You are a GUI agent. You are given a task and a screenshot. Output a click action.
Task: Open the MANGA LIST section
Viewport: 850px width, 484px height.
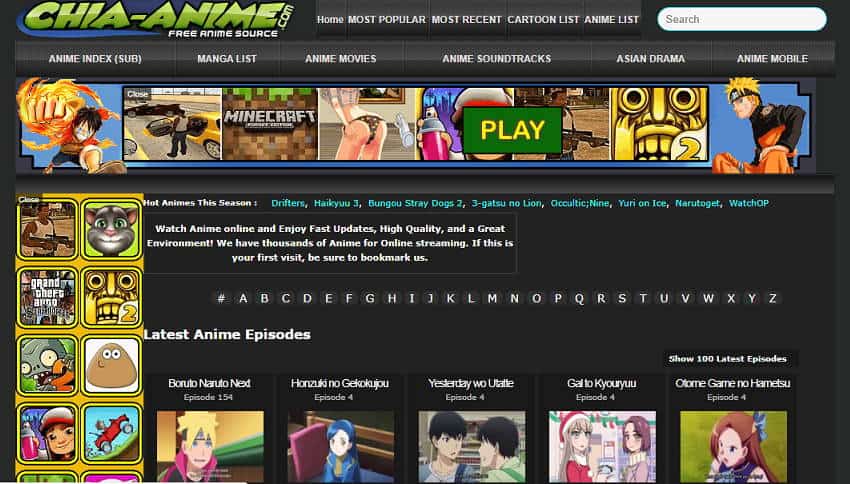tap(227, 59)
